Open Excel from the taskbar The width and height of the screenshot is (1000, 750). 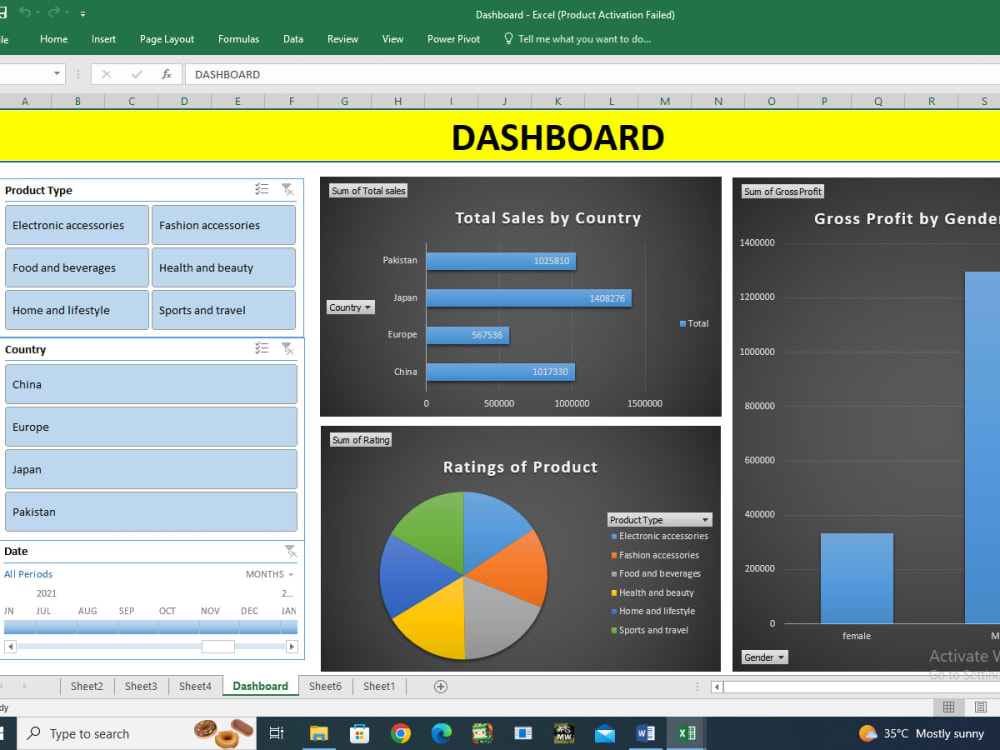(x=686, y=732)
